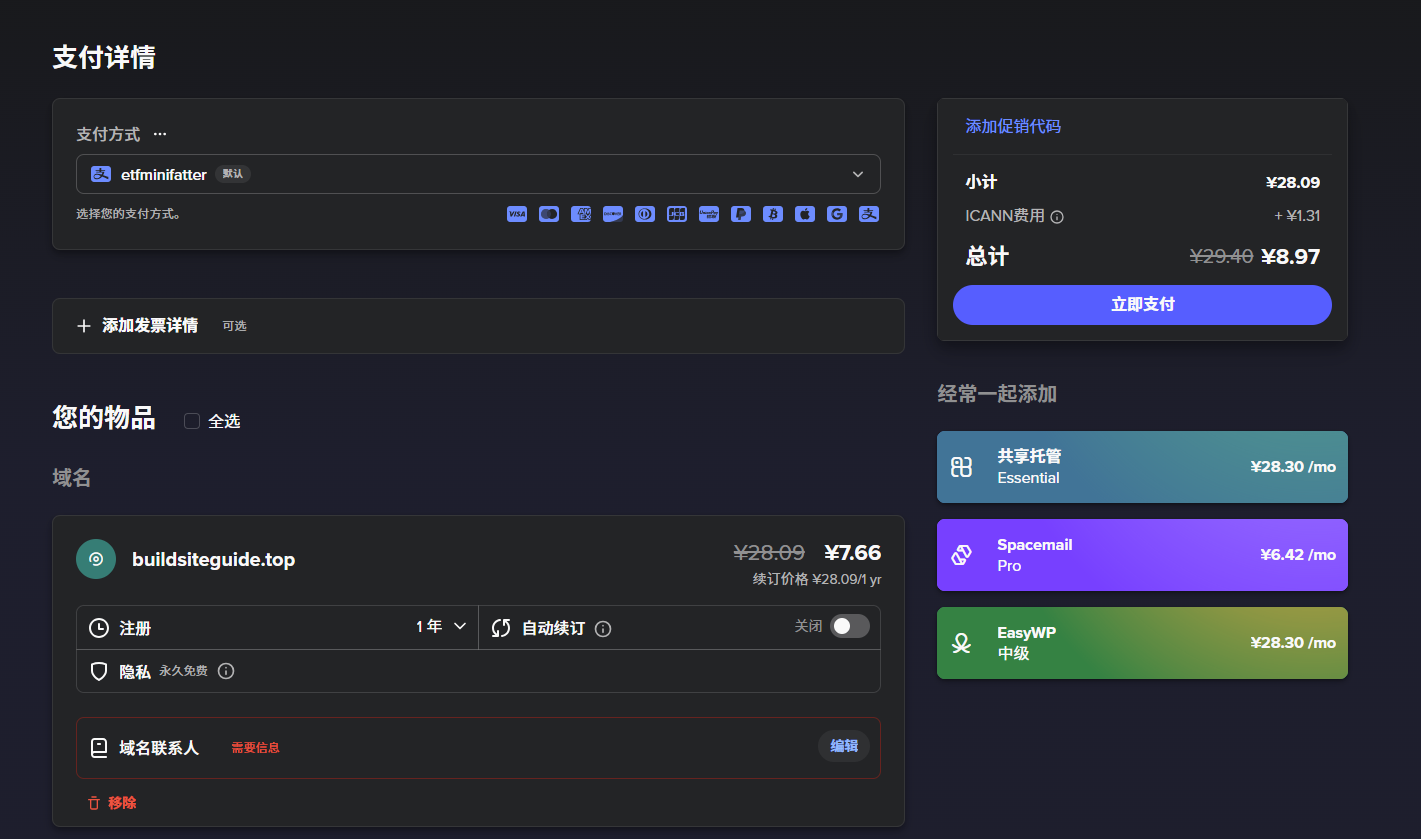Click the Apple Pay icon

805,214
